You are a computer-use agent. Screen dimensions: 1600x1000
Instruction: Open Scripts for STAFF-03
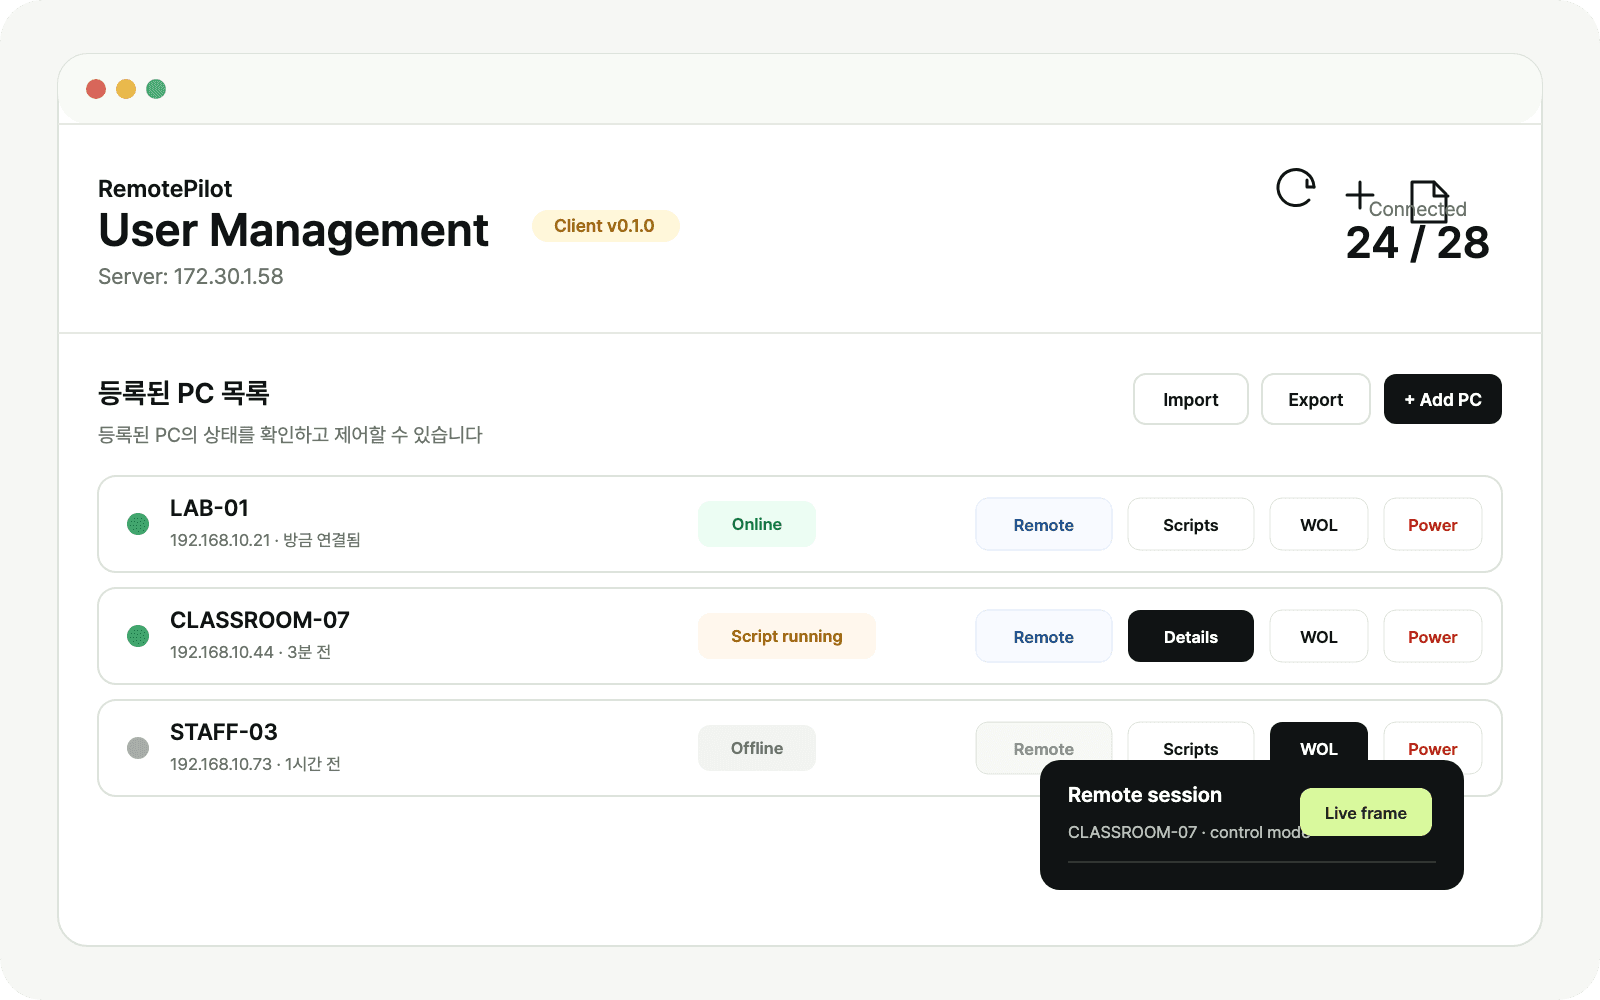click(x=1191, y=741)
